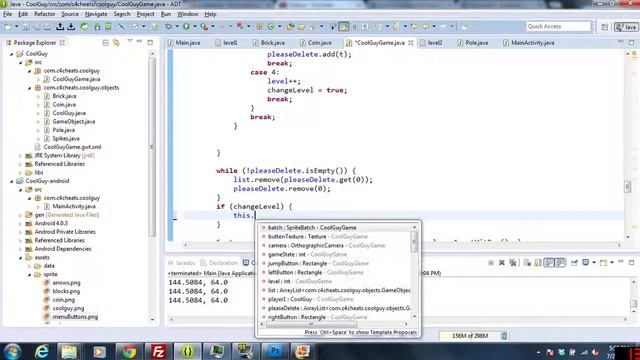Image resolution: width=640 pixels, height=360 pixels.
Task: Click the Open Type toolbar icon
Action: click(x=291, y=27)
